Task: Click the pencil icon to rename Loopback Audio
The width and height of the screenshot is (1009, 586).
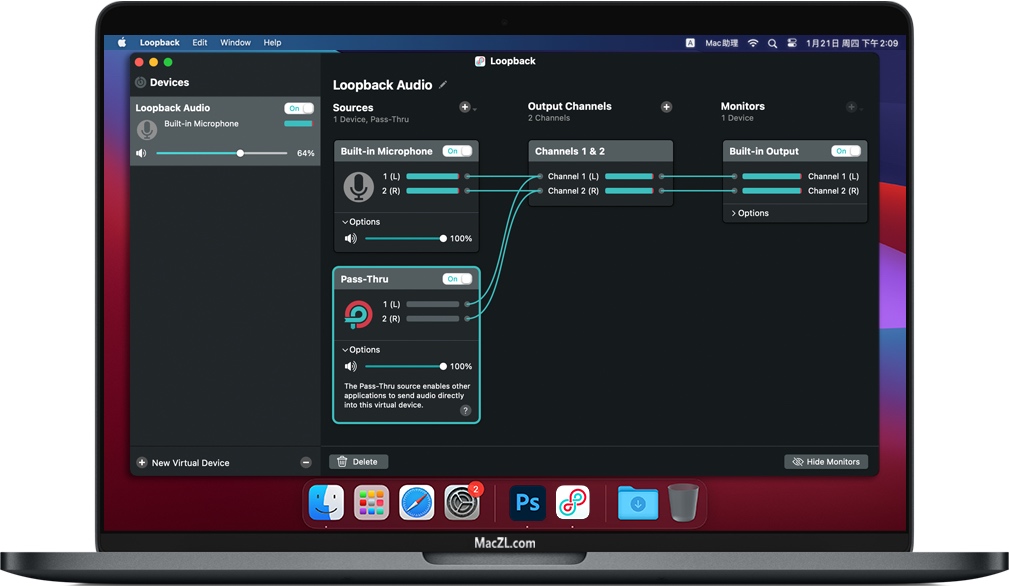Action: [443, 85]
